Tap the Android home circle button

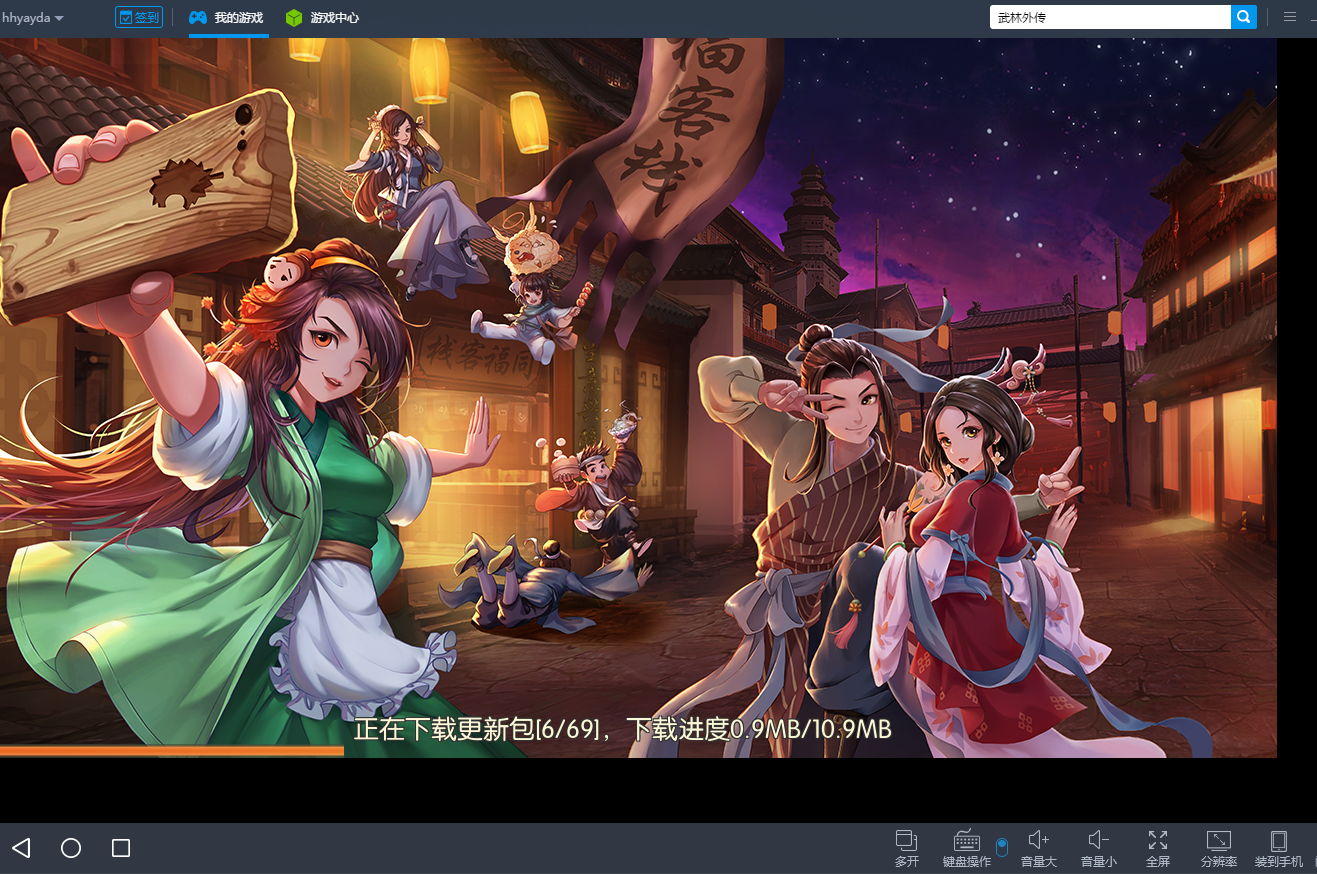click(71, 848)
